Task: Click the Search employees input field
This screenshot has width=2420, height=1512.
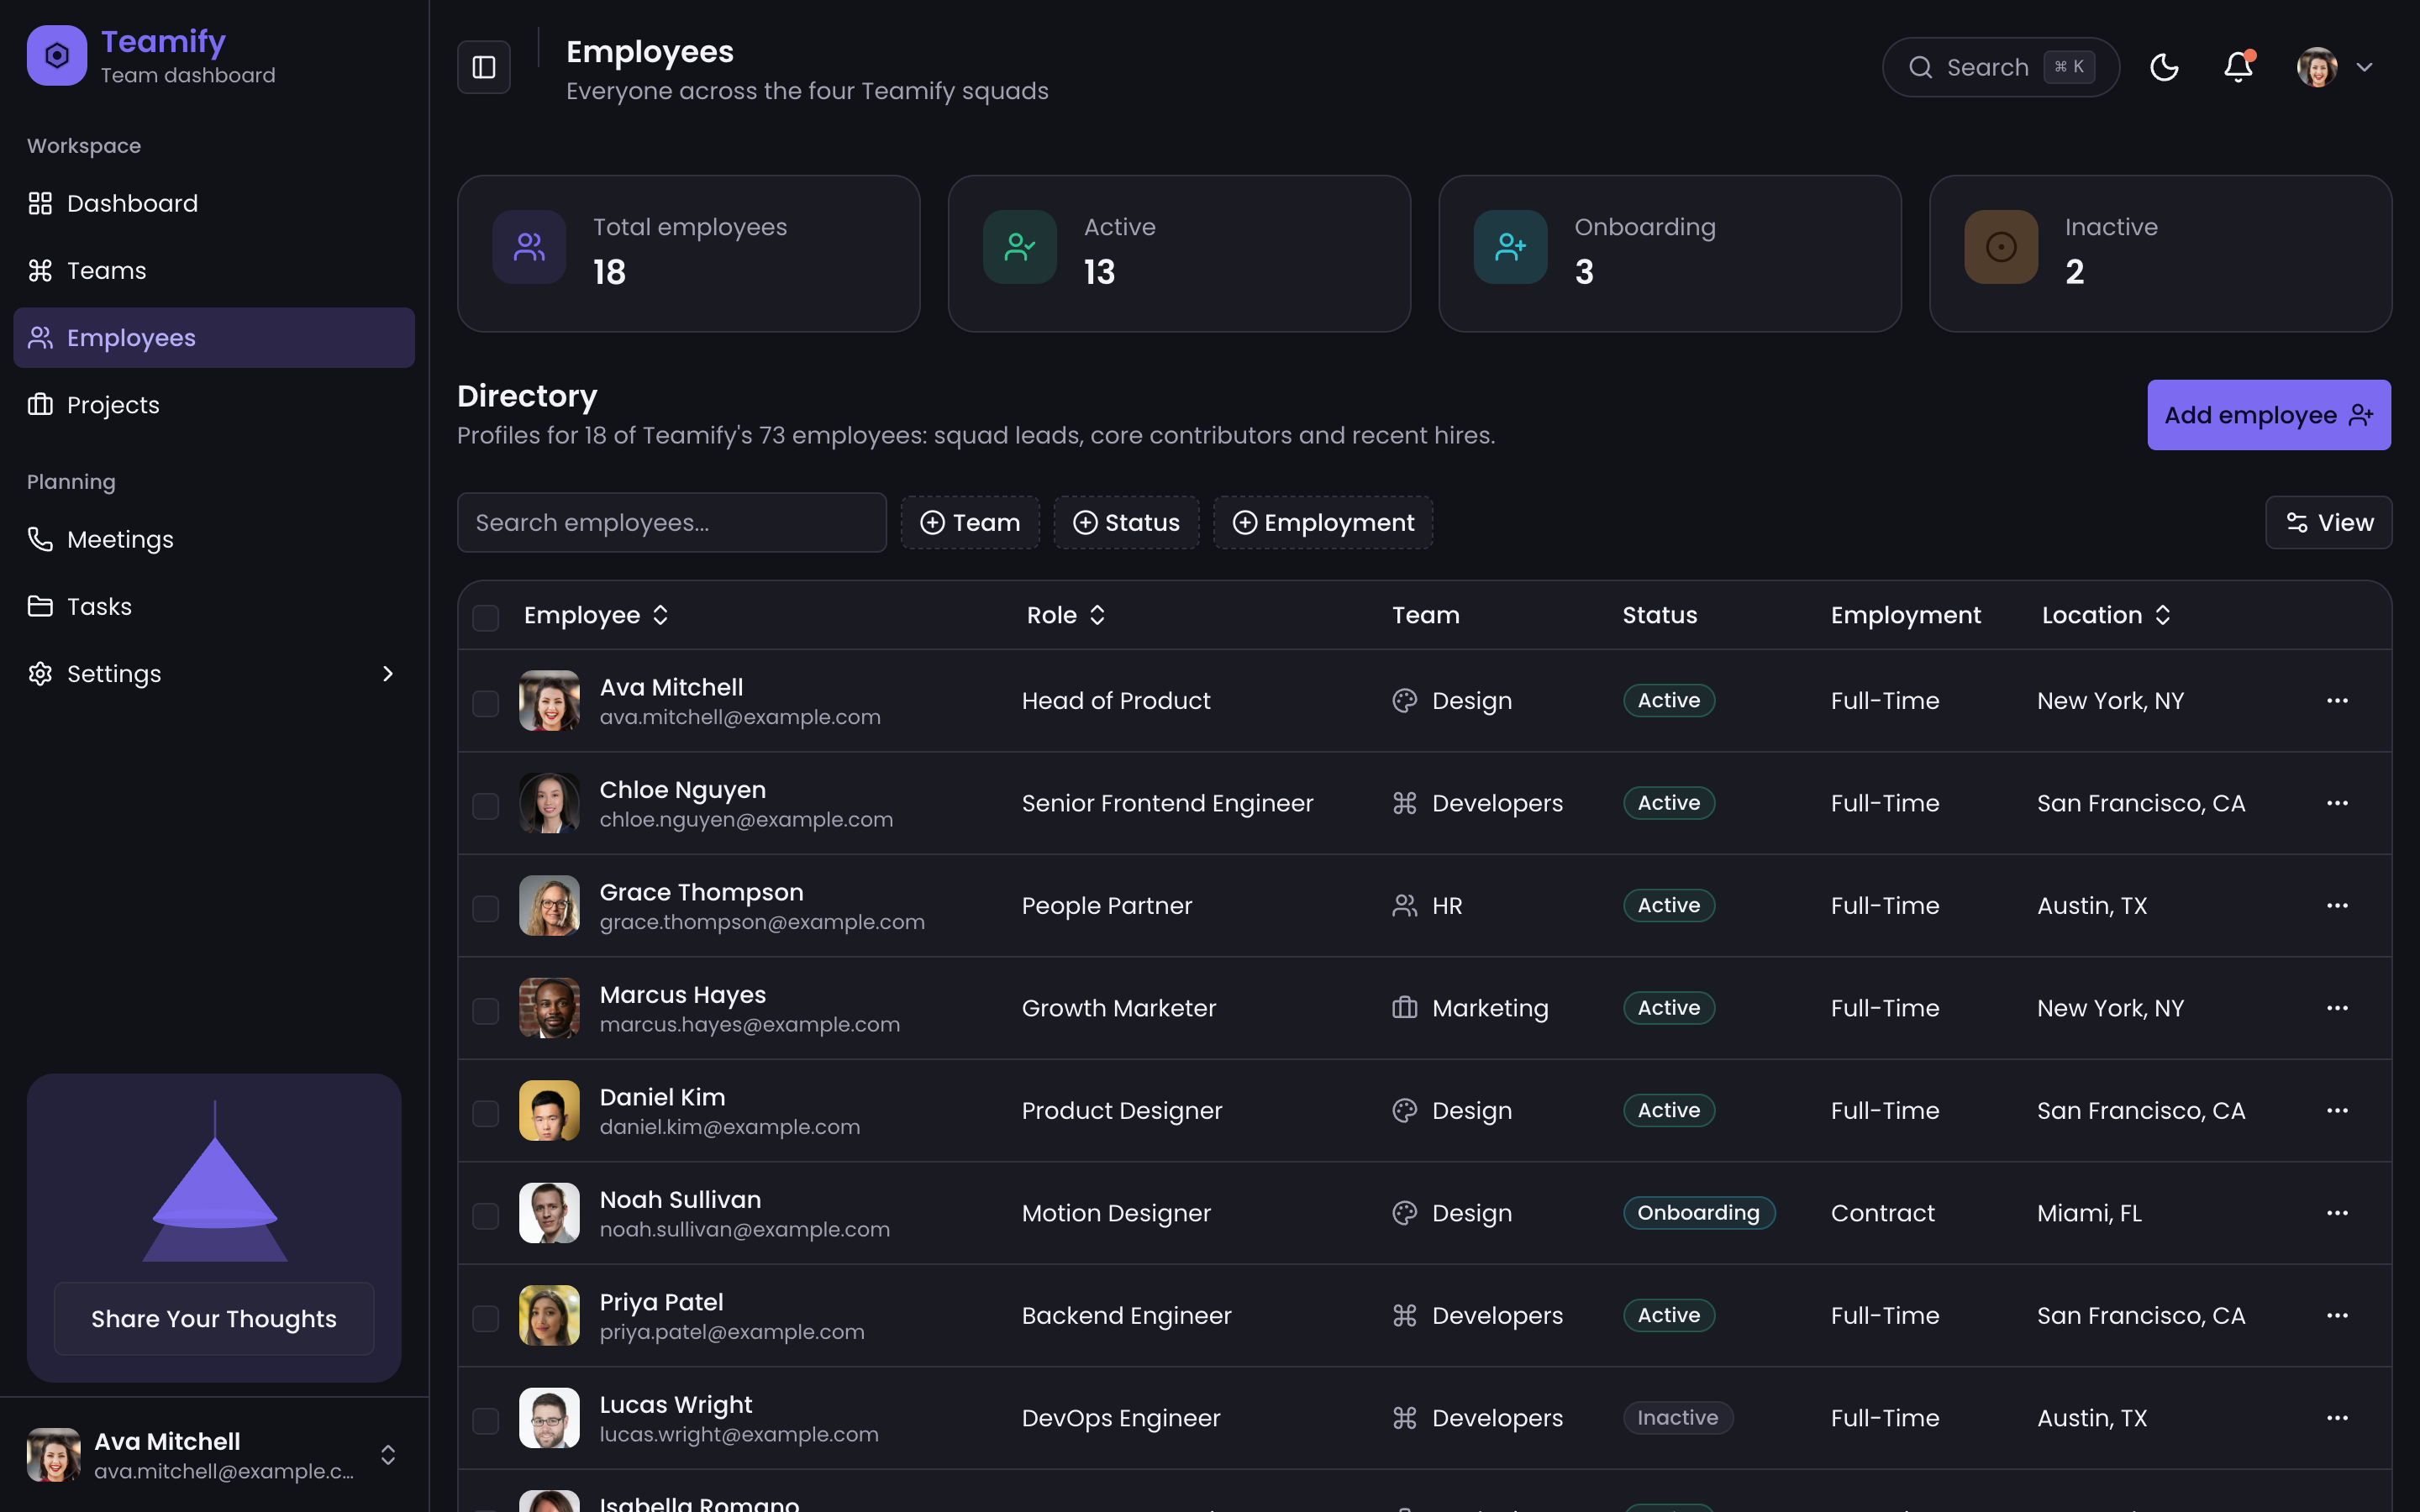Action: click(672, 522)
